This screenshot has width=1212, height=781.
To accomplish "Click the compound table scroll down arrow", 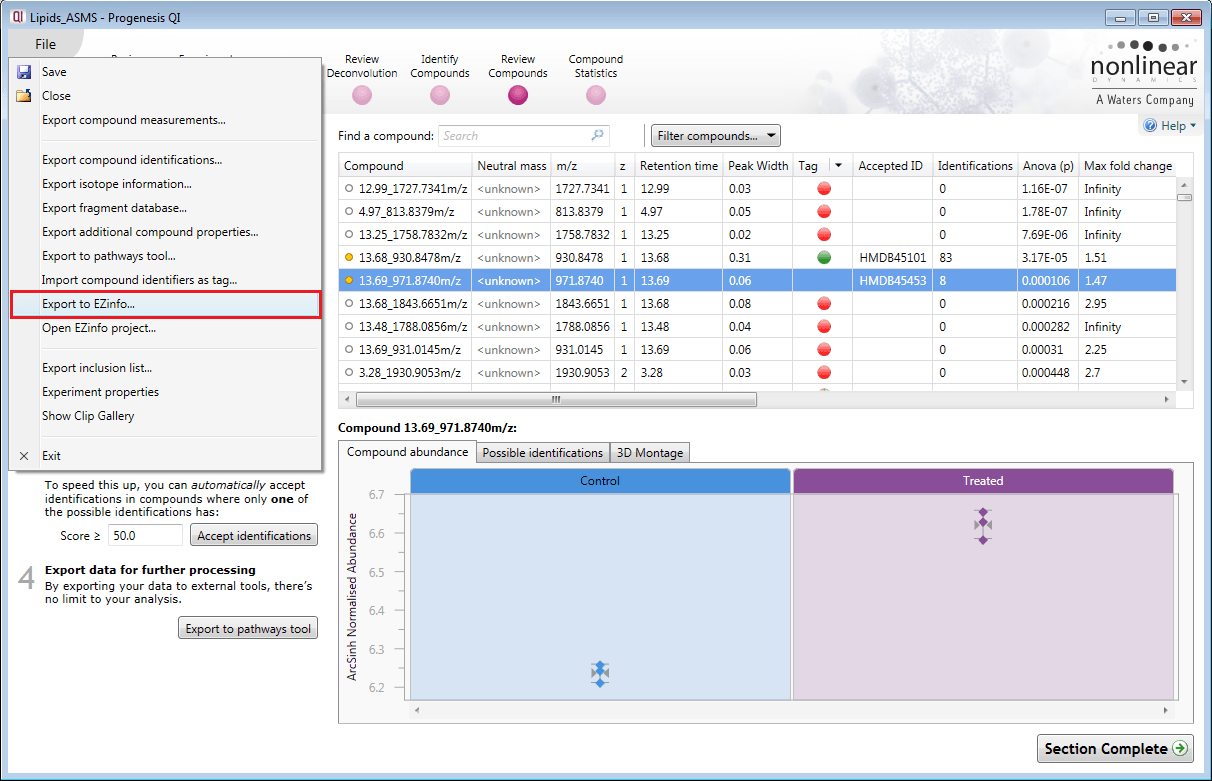I will (x=1185, y=382).
